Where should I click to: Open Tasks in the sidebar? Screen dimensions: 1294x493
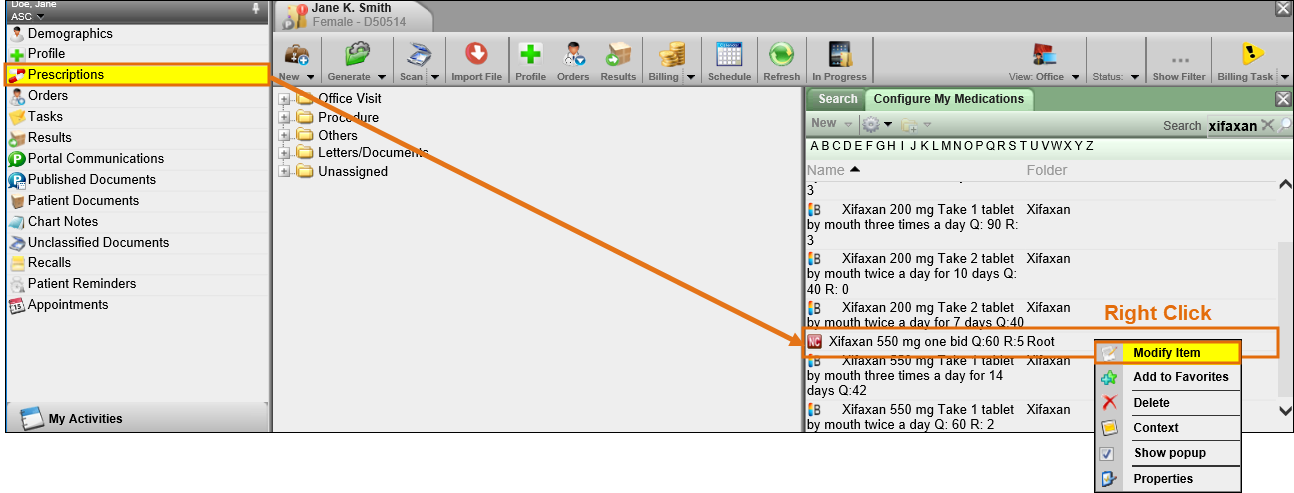(138, 116)
